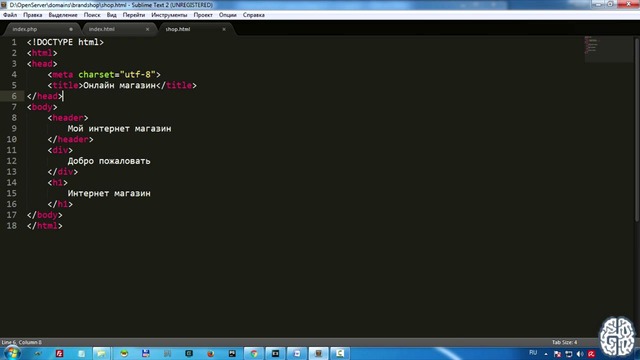Click the title text Онлайн магазин
Screen dimensions: 640x360
click(x=120, y=85)
